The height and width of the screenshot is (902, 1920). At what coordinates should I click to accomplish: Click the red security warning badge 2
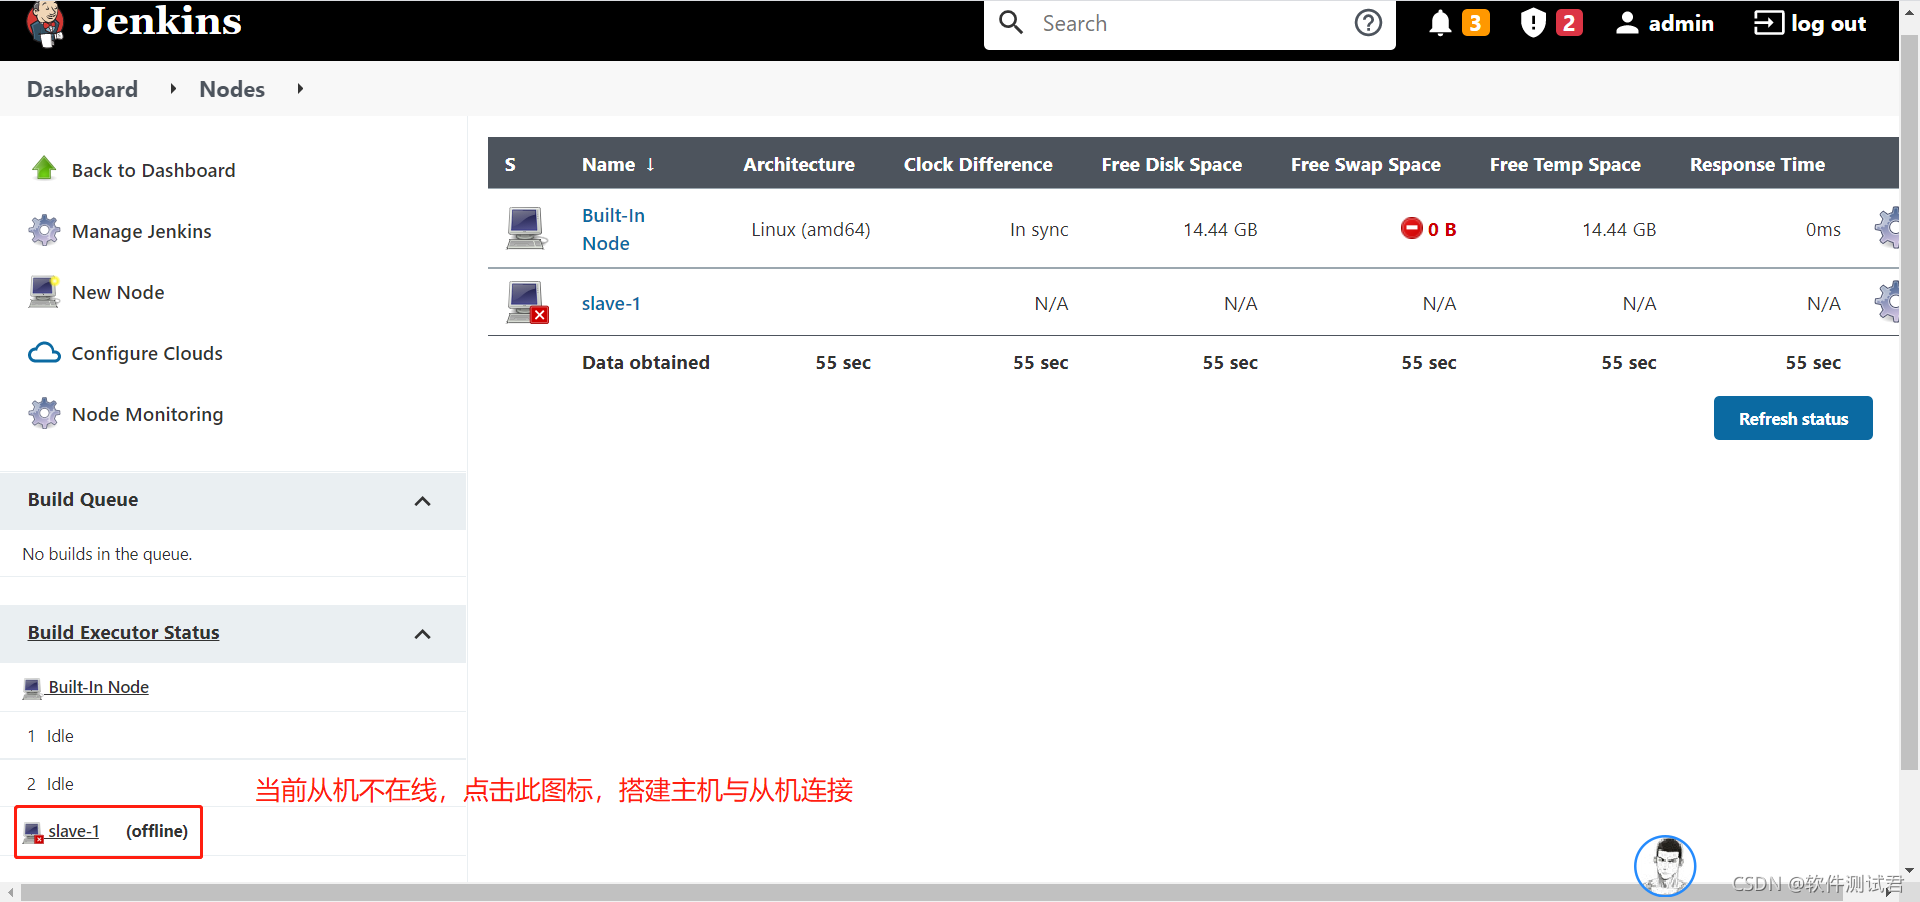[1569, 22]
